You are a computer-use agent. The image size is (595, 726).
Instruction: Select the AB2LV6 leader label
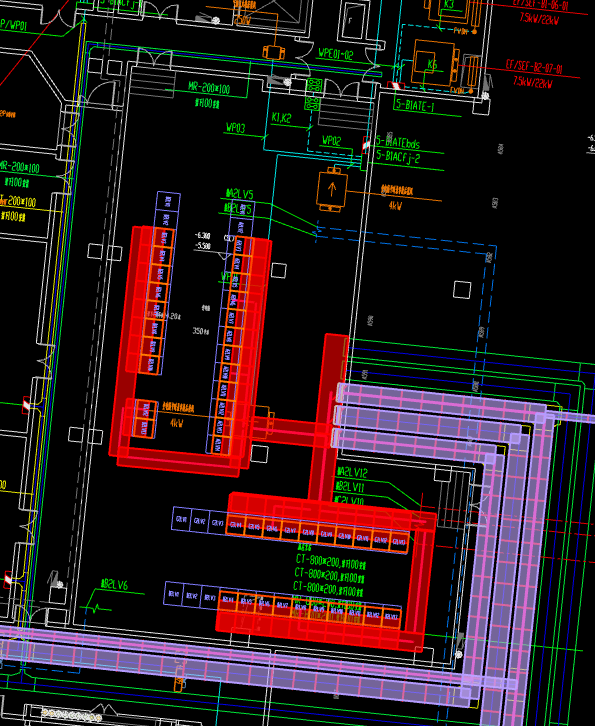point(114,585)
